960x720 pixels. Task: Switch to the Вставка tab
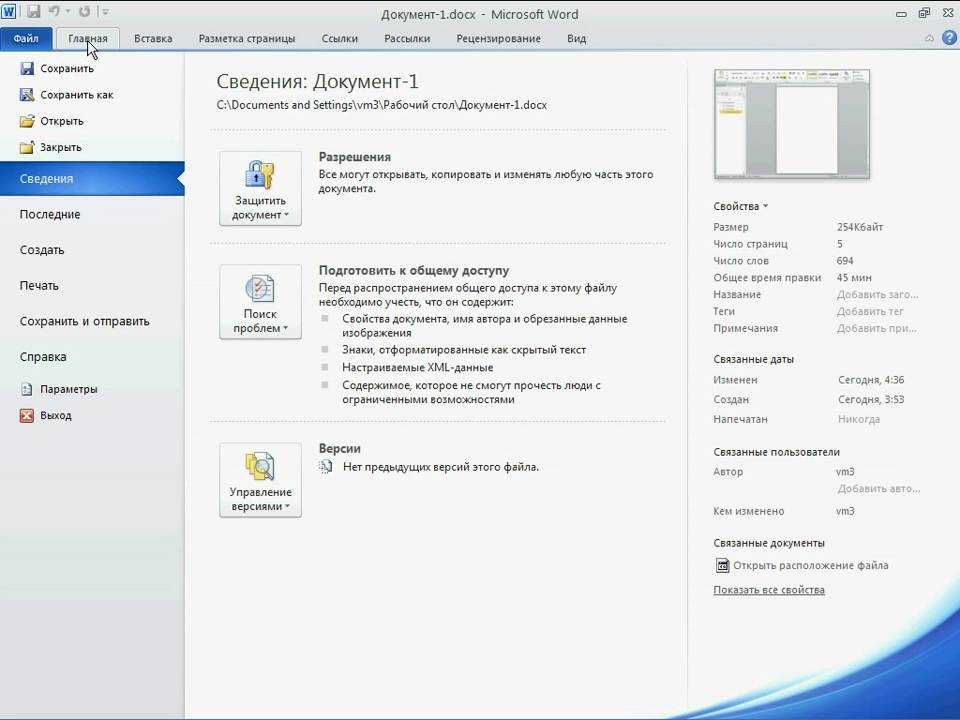click(153, 39)
